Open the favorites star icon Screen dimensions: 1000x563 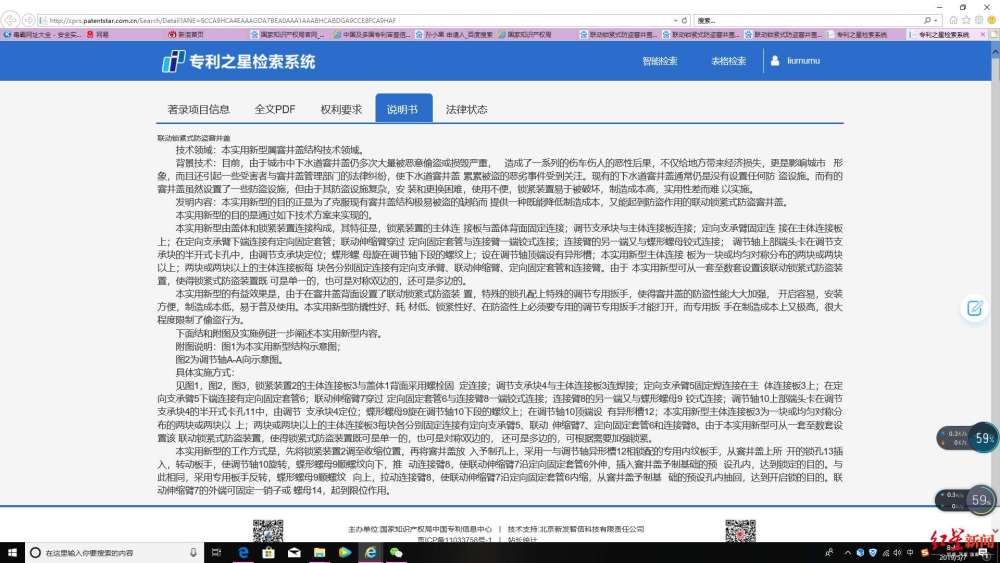pyautogui.click(x=966, y=20)
